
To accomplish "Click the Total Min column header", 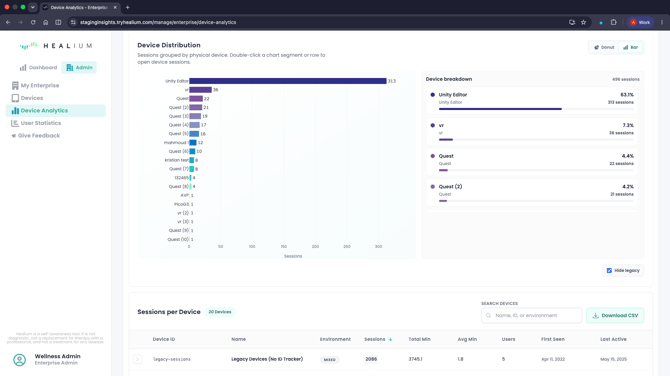I will pos(419,339).
